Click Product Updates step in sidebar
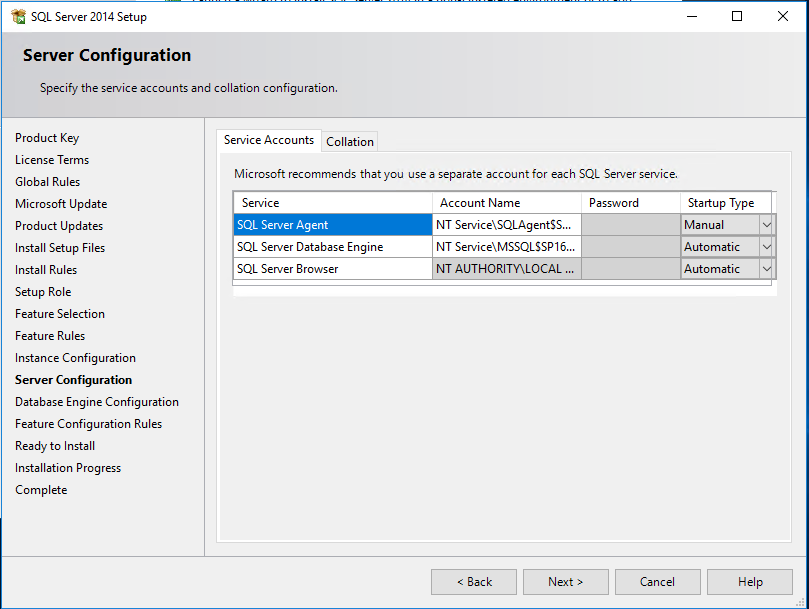Viewport: 809px width, 609px height. tap(59, 226)
